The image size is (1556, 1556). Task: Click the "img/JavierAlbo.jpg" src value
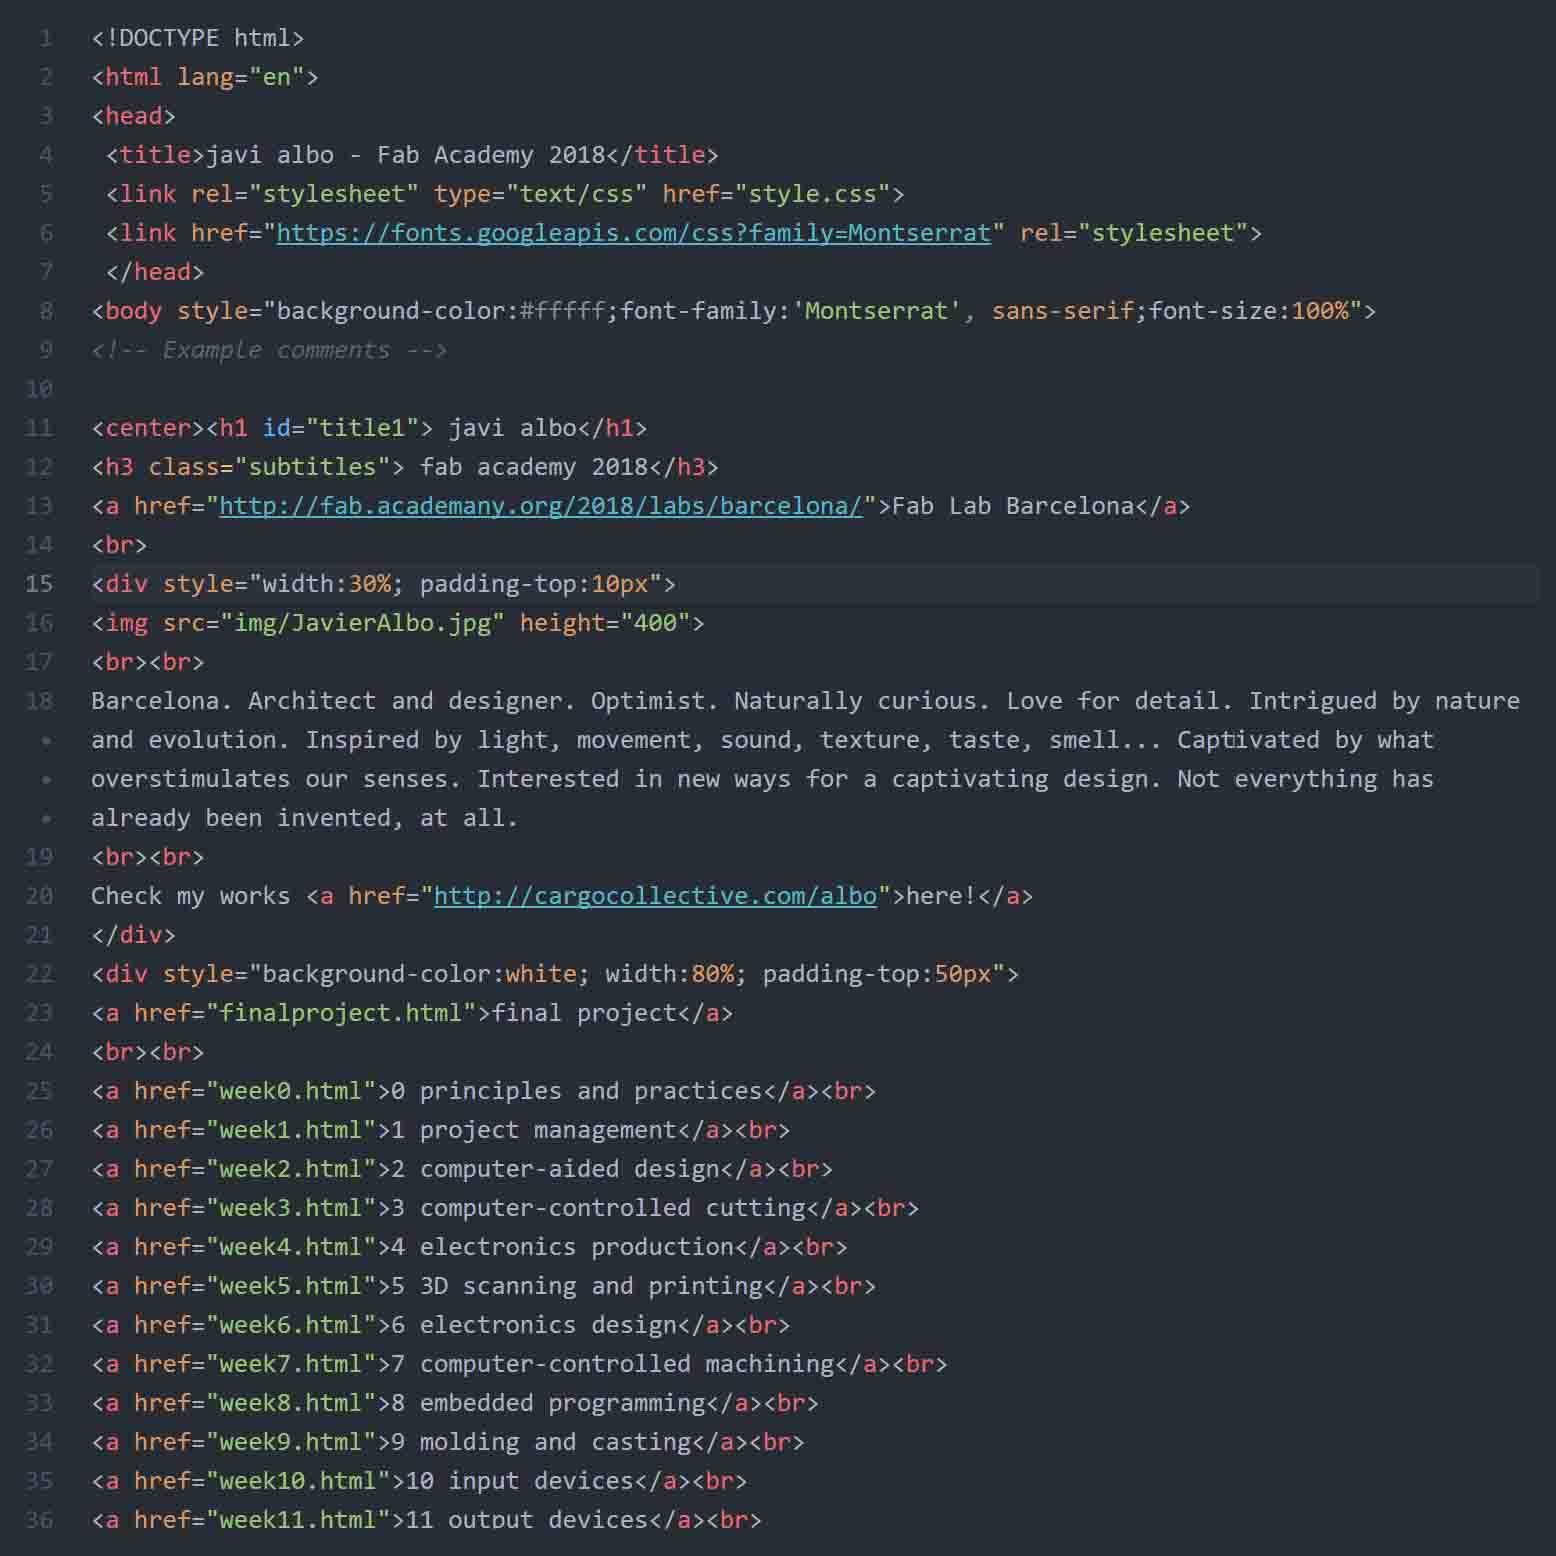(x=363, y=623)
